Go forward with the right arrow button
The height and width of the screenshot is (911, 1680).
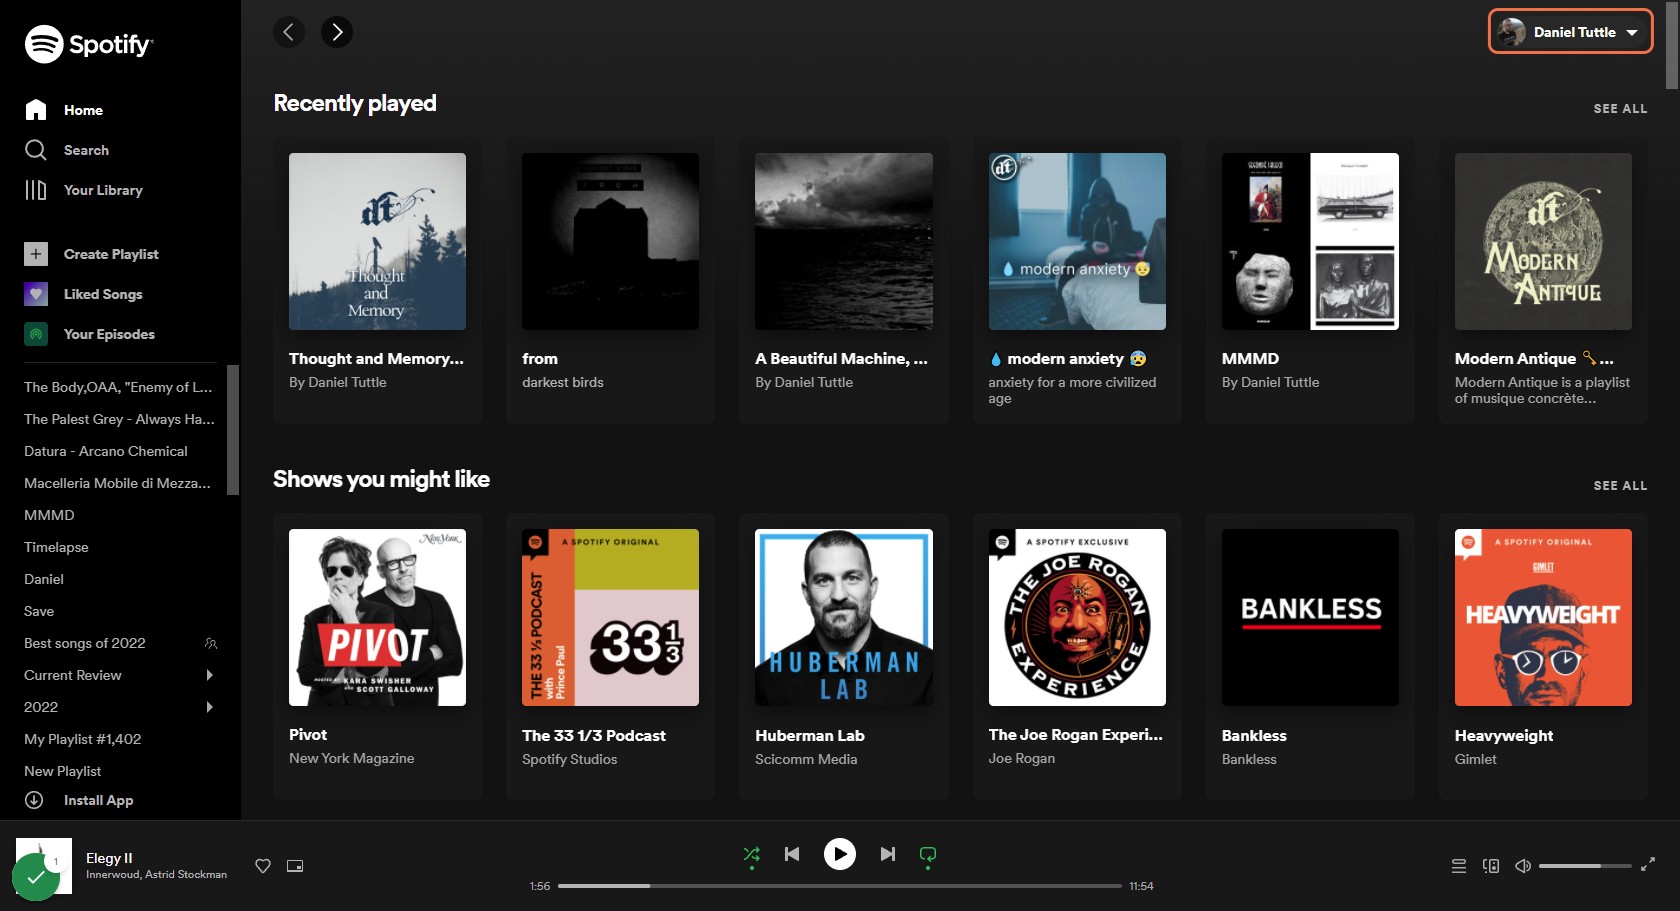337,32
